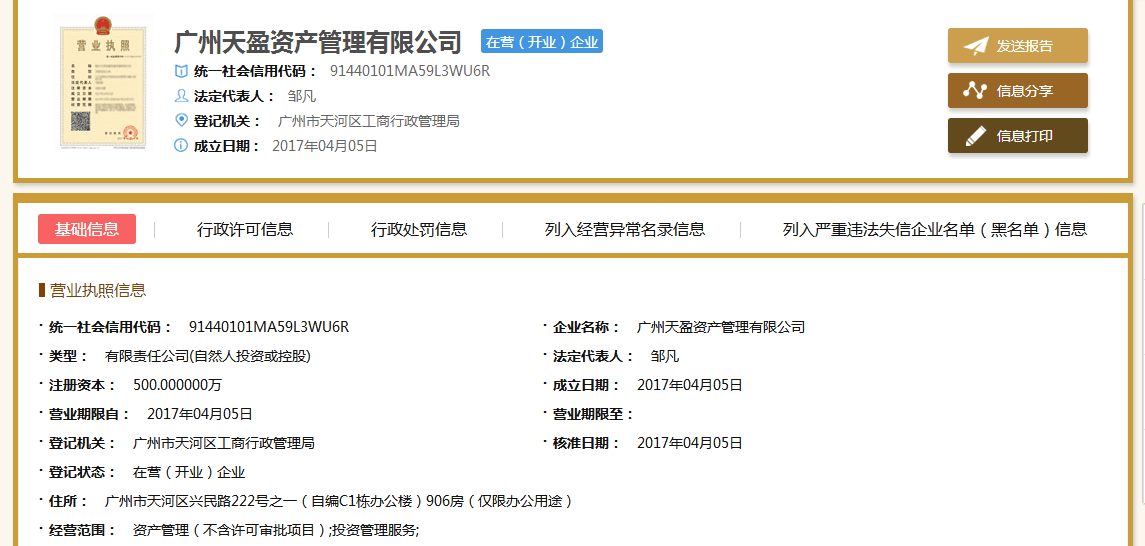This screenshot has width=1145, height=546.
Task: Click the pencil icon on 信息打印
Action: tap(976, 136)
